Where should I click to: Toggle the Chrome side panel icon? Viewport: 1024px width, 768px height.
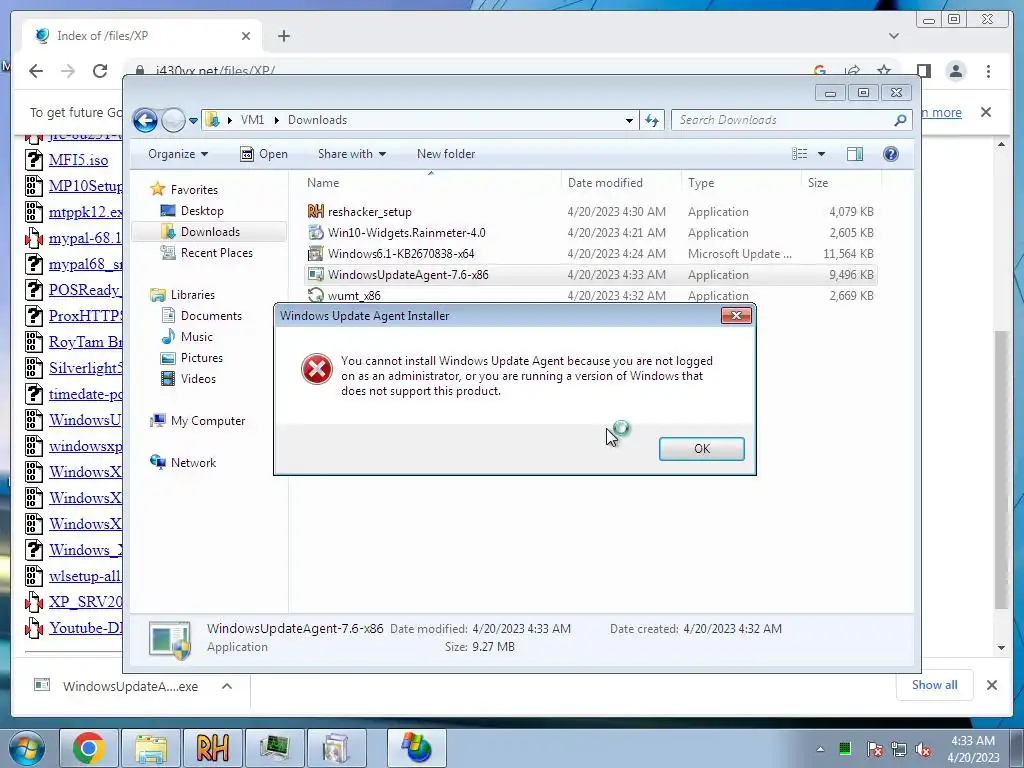[x=923, y=71]
